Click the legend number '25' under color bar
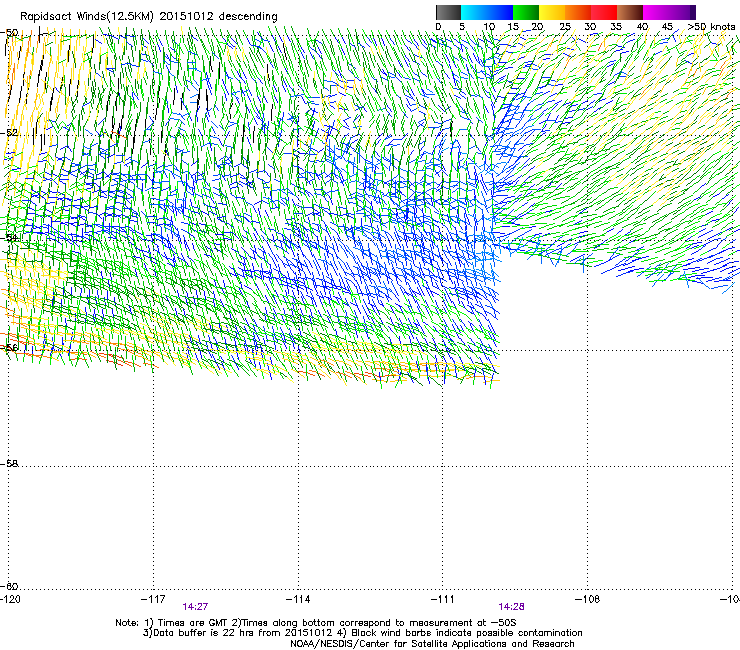 [x=565, y=27]
